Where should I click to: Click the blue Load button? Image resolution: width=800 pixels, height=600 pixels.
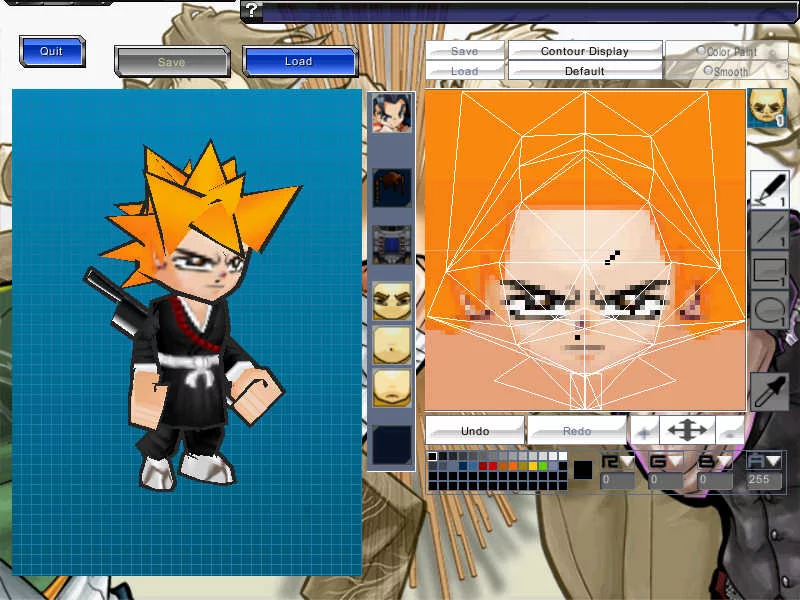tap(299, 61)
